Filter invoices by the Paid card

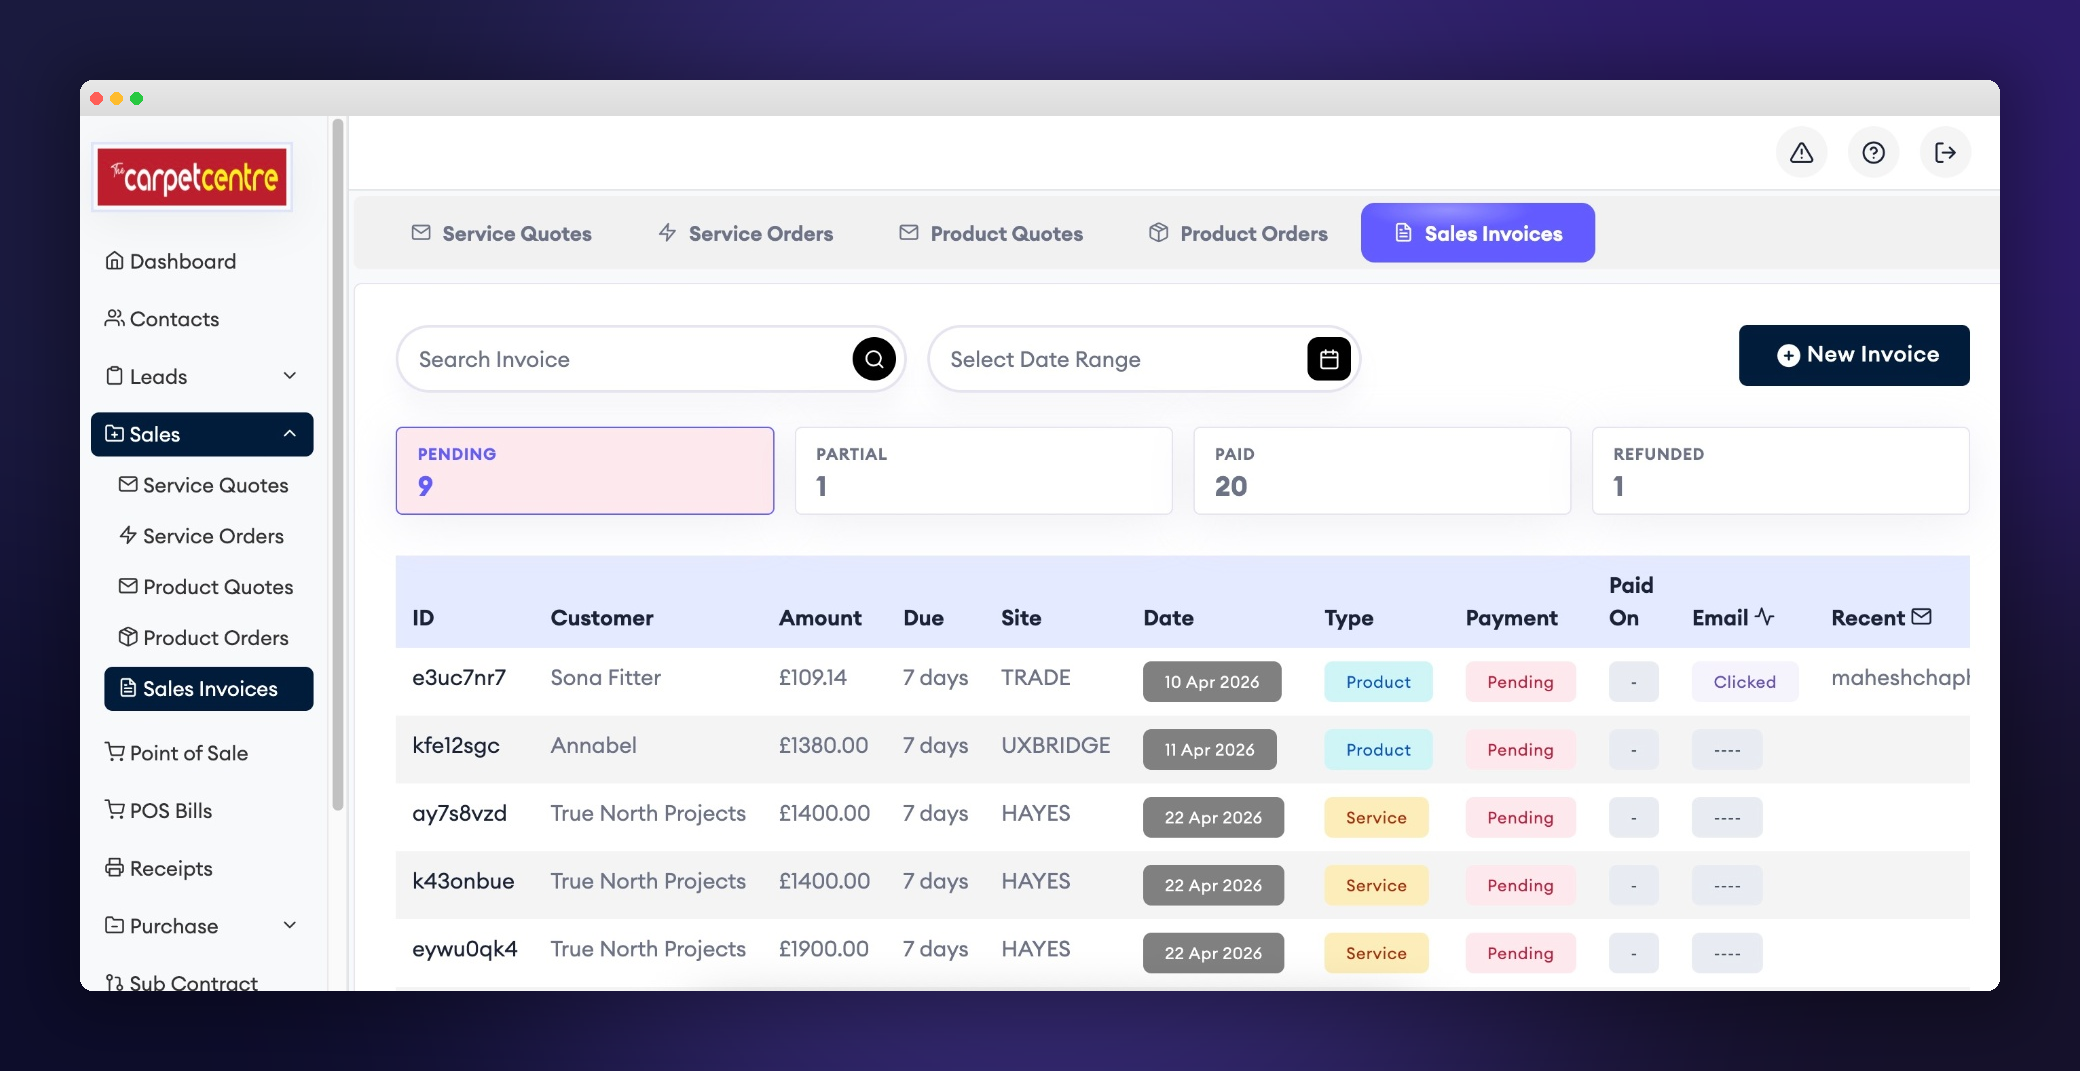point(1382,471)
